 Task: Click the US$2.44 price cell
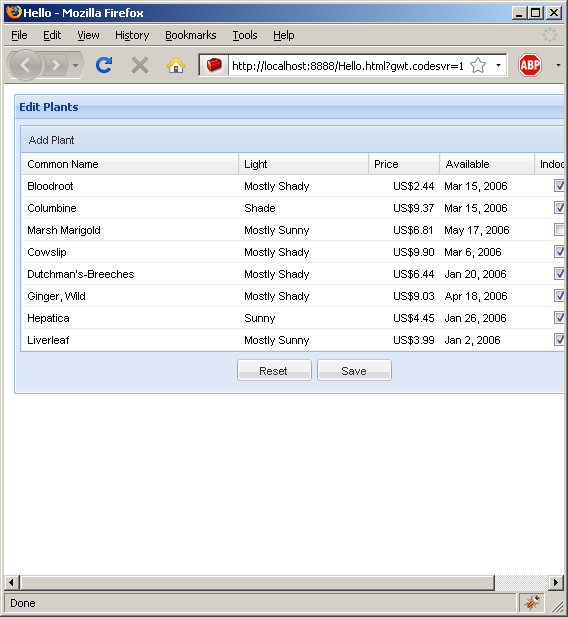click(x=404, y=186)
